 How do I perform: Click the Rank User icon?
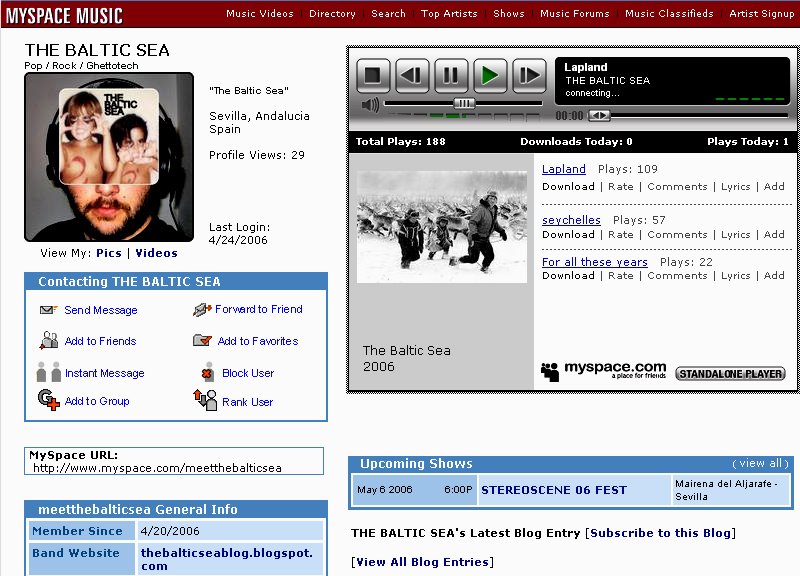tap(205, 400)
